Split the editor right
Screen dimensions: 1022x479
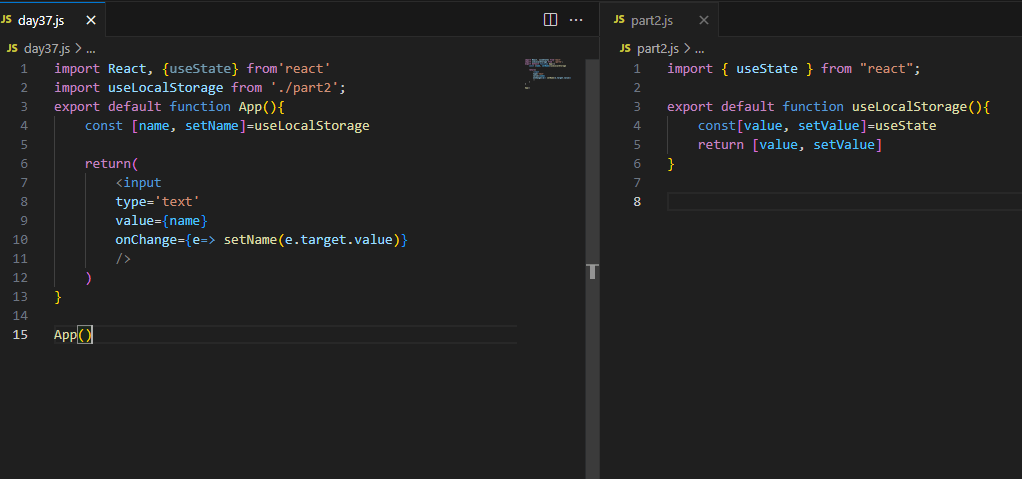point(551,20)
